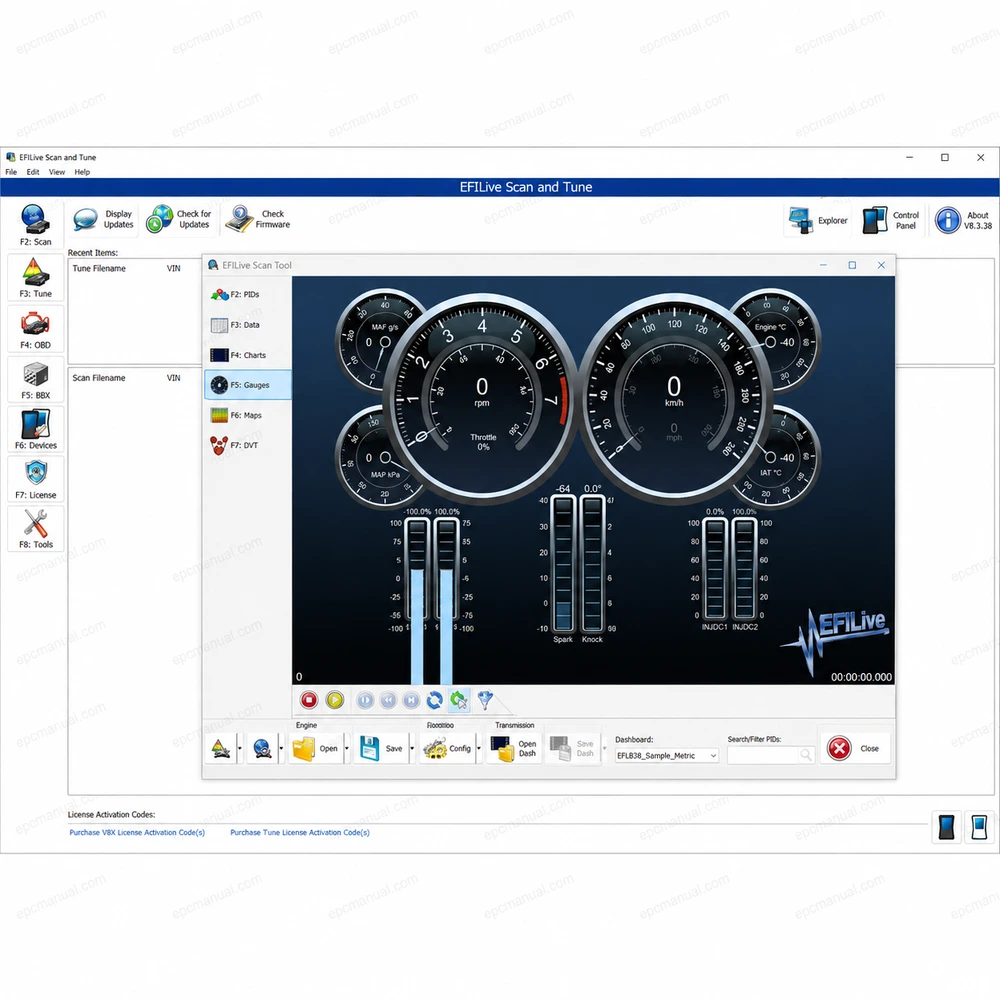The width and height of the screenshot is (1000, 1000).
Task: Click the tune tool icon in Scan Tool footer
Action: point(221,749)
